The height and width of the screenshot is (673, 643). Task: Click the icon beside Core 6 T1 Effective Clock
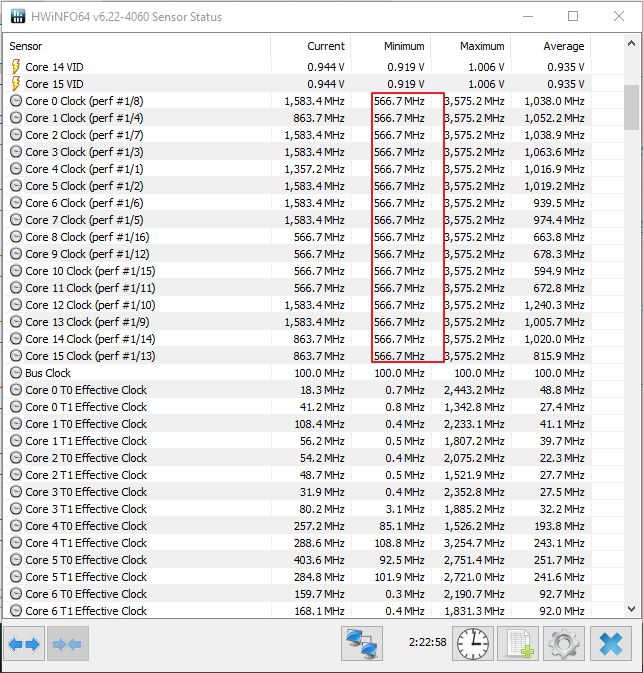[x=16, y=611]
